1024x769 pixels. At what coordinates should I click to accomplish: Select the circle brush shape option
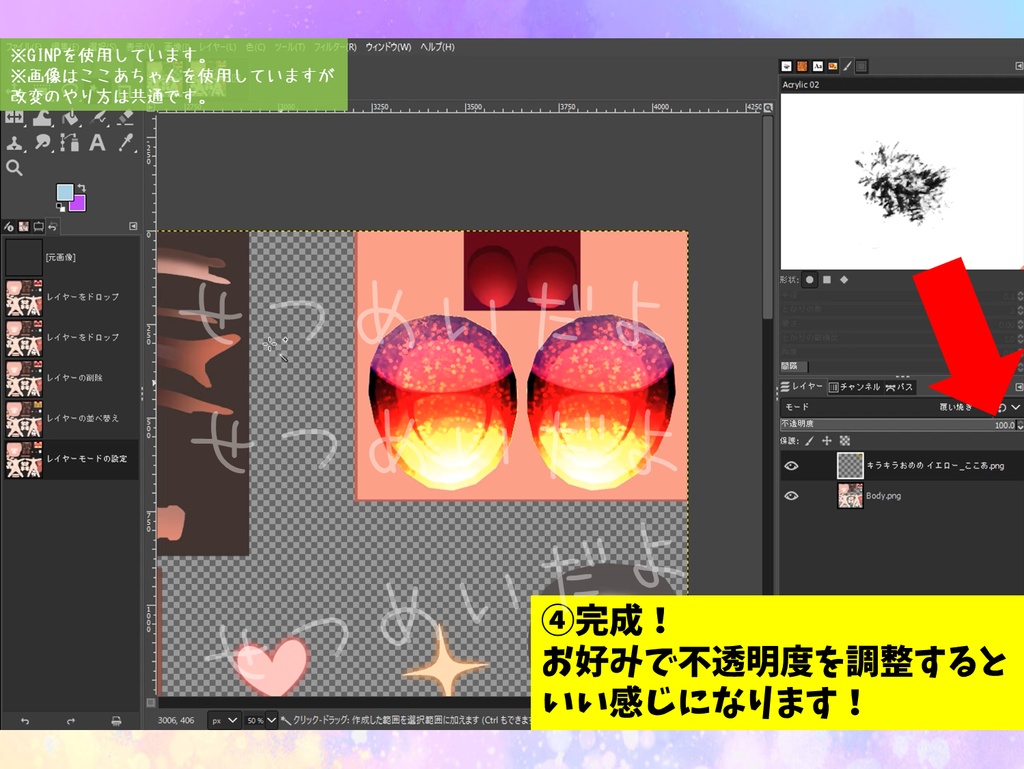coord(809,280)
